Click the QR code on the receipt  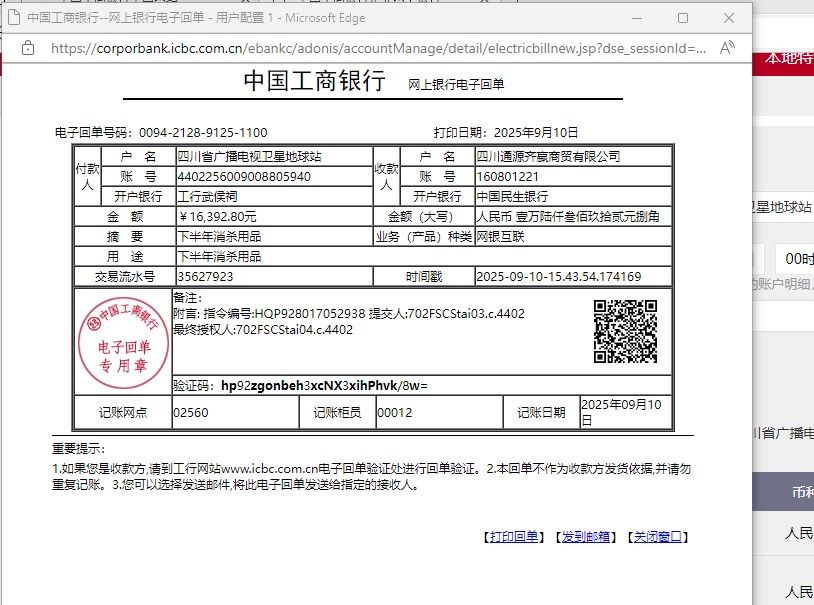pos(626,331)
